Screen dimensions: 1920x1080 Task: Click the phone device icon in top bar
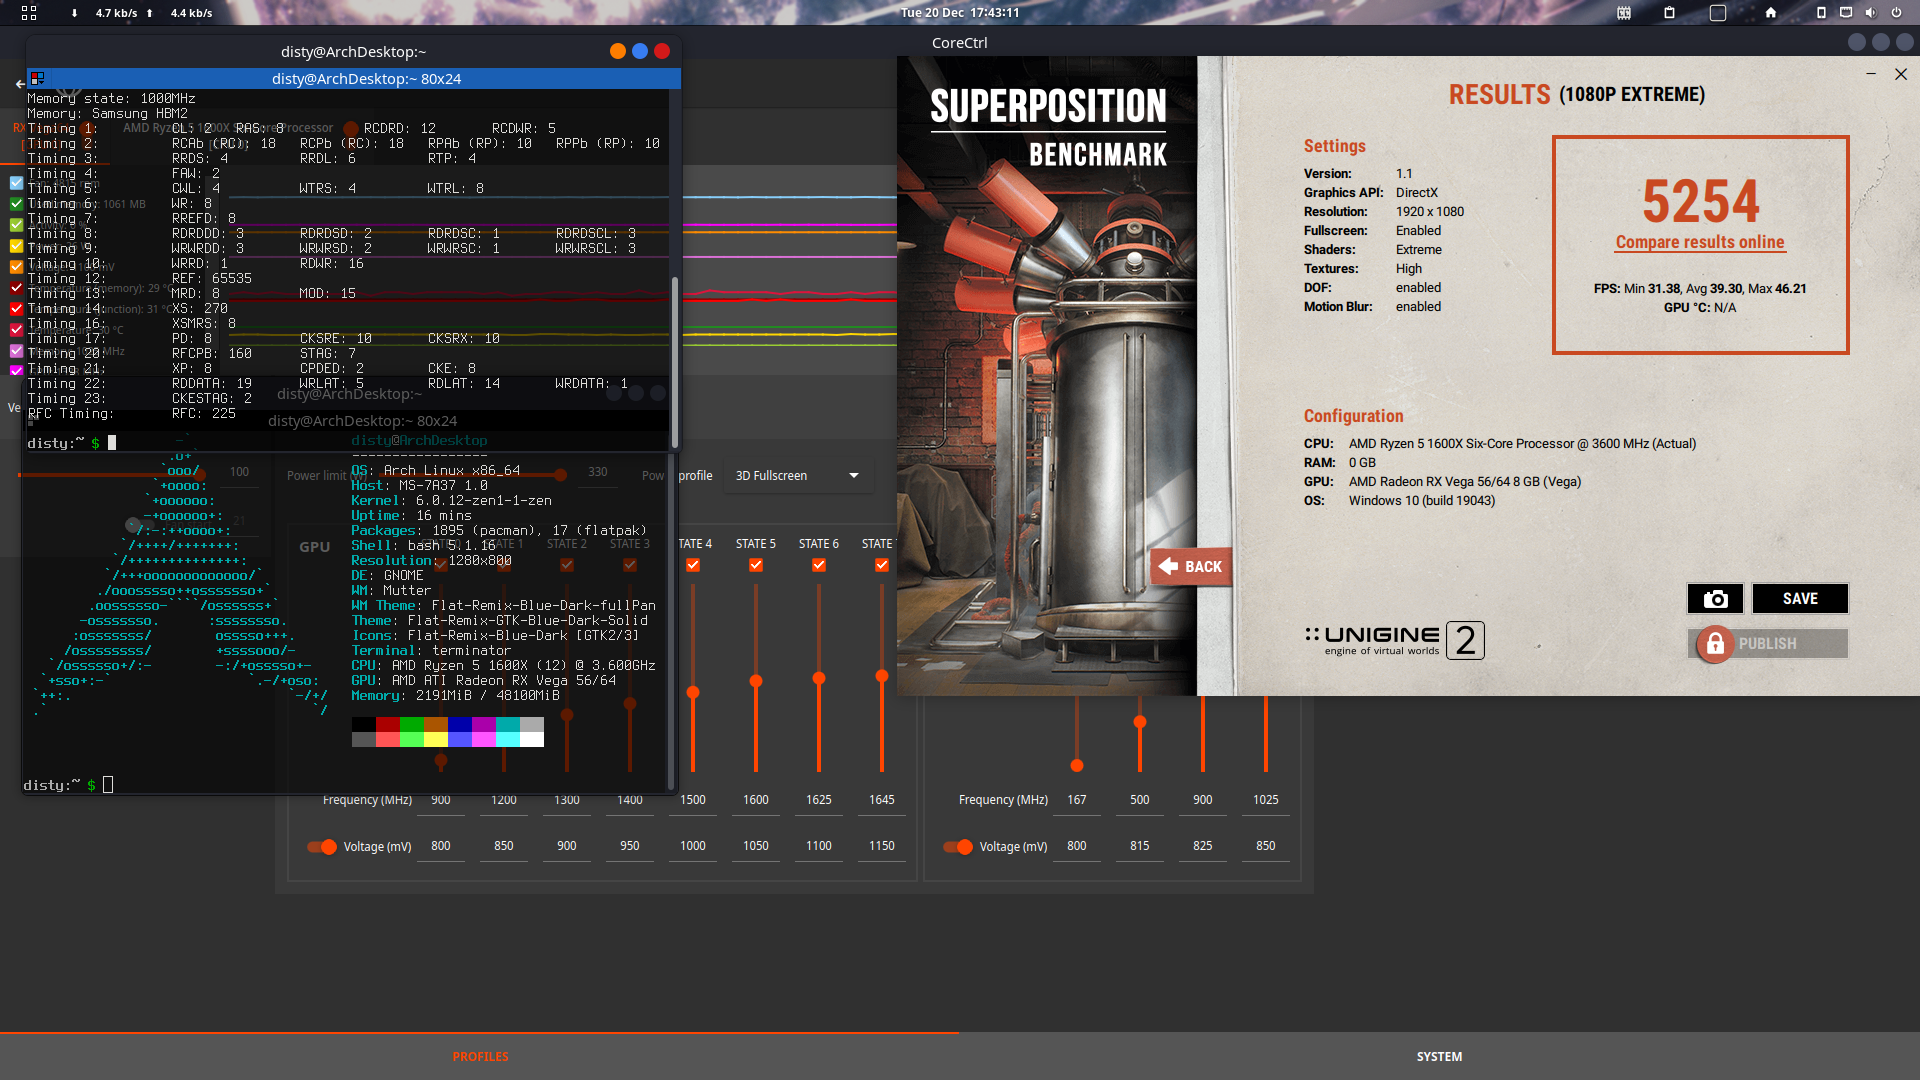1821,13
